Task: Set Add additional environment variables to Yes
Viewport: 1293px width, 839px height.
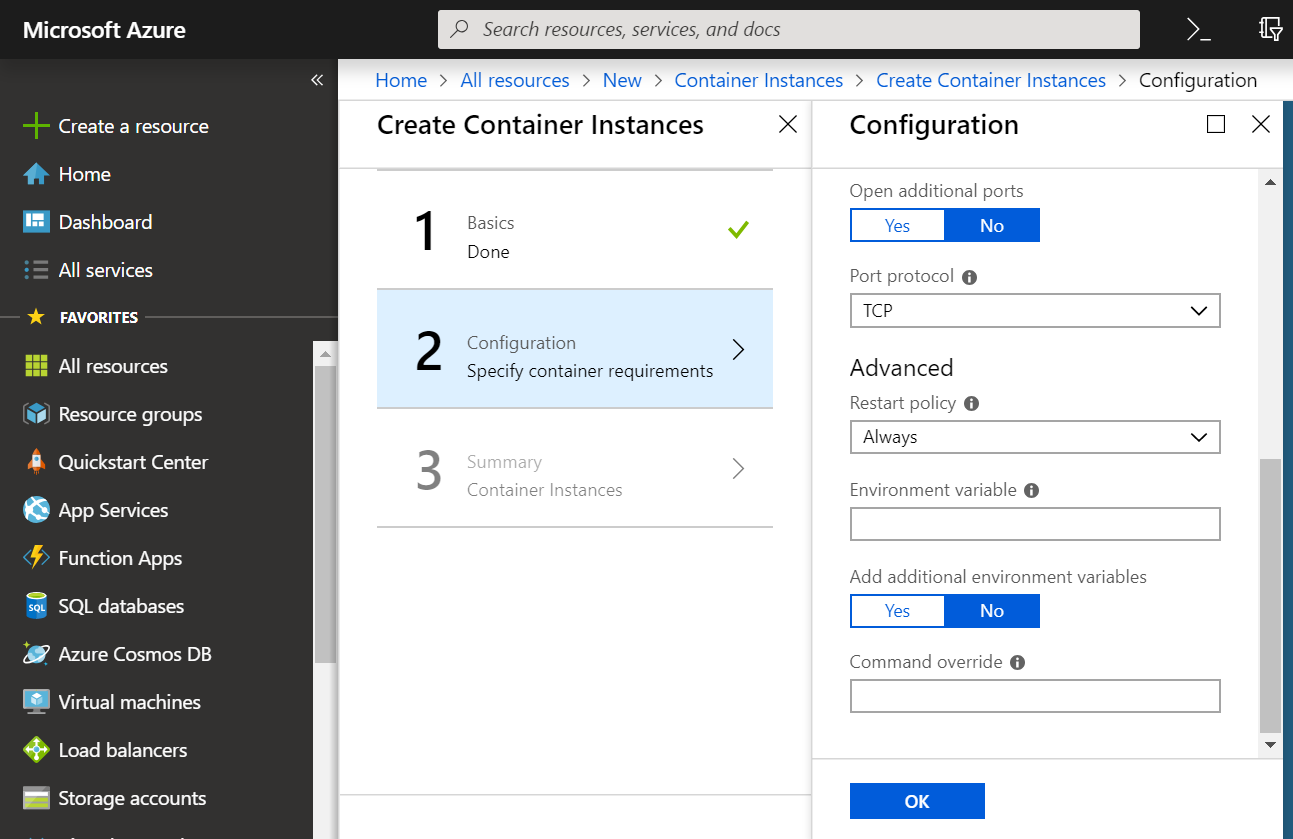Action: (x=897, y=611)
